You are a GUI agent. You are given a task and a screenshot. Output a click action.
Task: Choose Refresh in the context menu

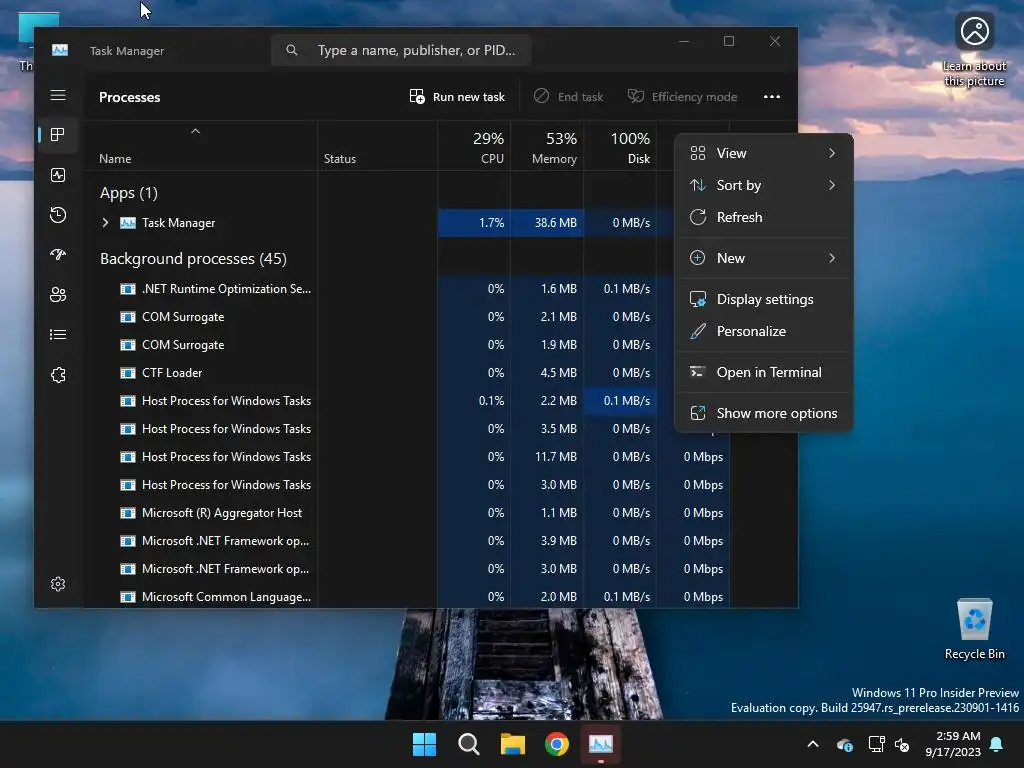[x=763, y=217]
